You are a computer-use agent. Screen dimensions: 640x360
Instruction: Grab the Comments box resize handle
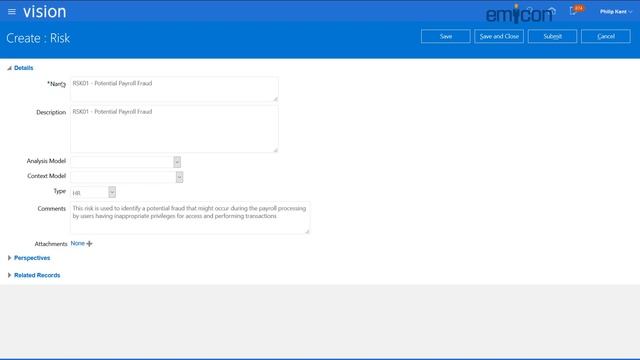307,231
